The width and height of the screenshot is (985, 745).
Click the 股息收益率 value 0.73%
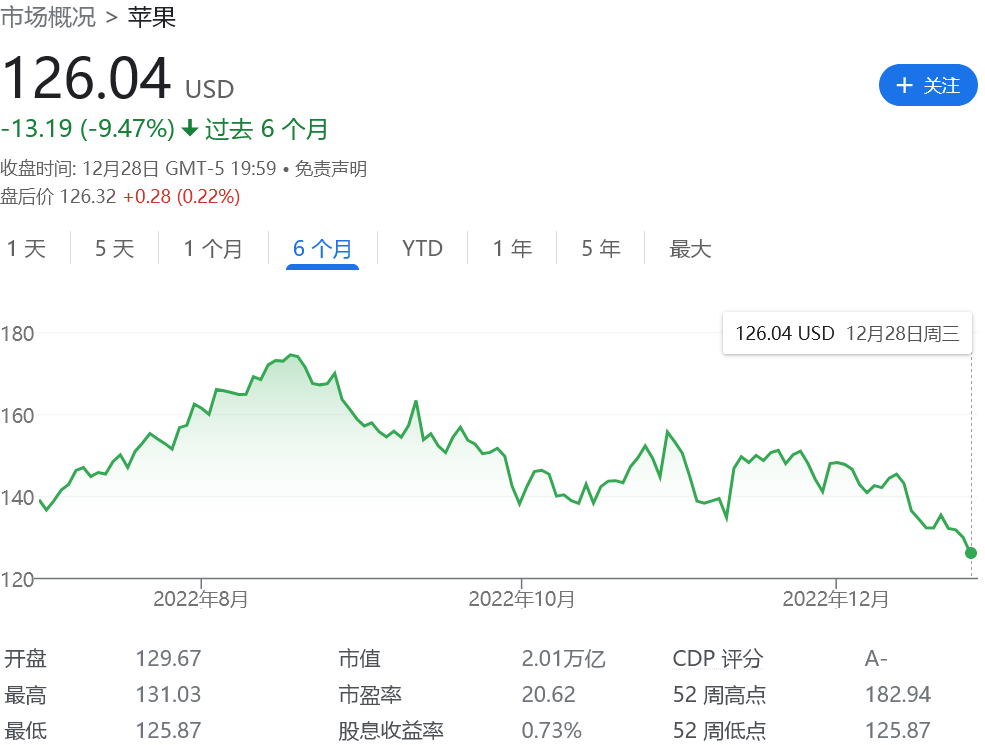coord(552,730)
